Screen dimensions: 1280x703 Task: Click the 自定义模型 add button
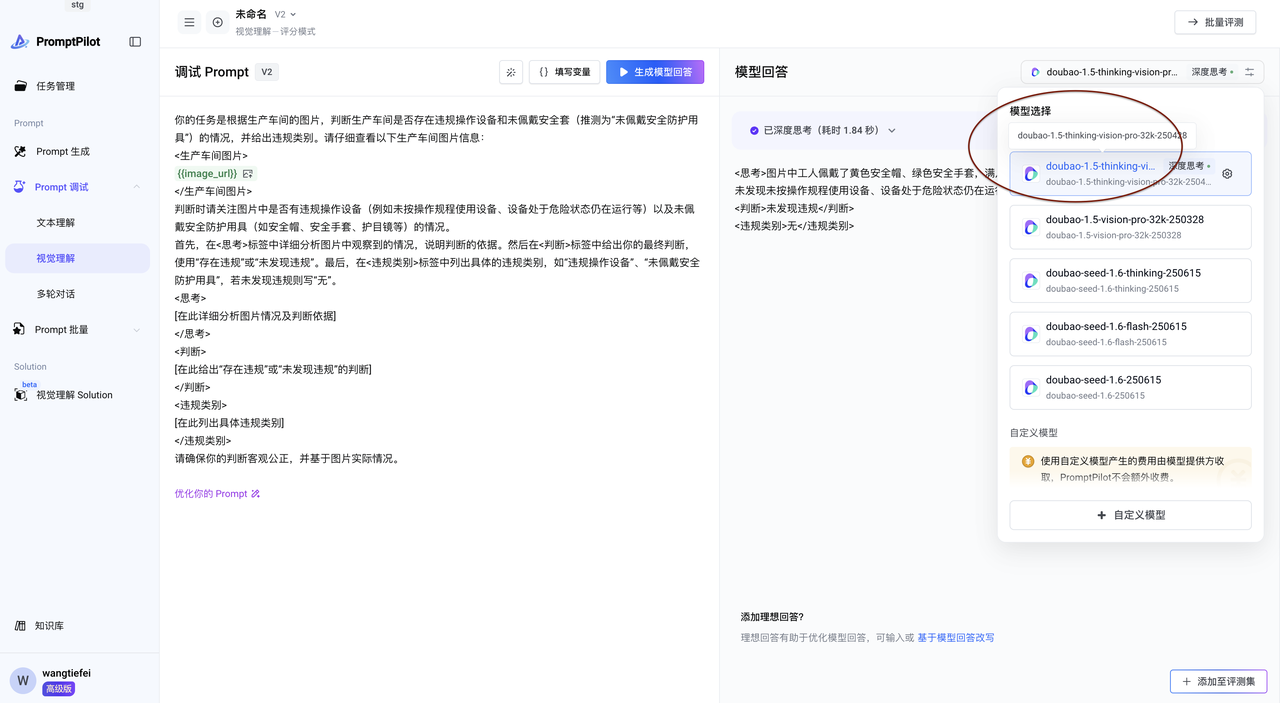tap(1130, 515)
